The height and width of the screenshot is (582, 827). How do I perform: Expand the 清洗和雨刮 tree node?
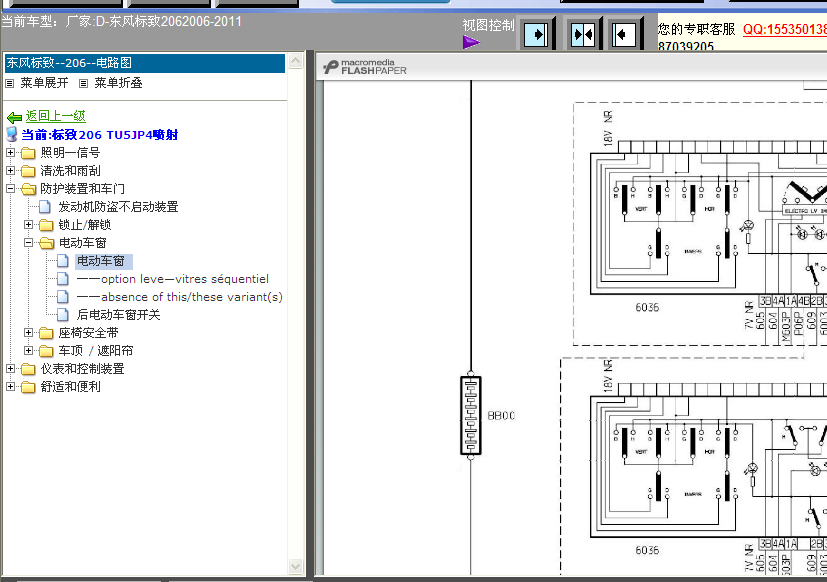tap(11, 170)
